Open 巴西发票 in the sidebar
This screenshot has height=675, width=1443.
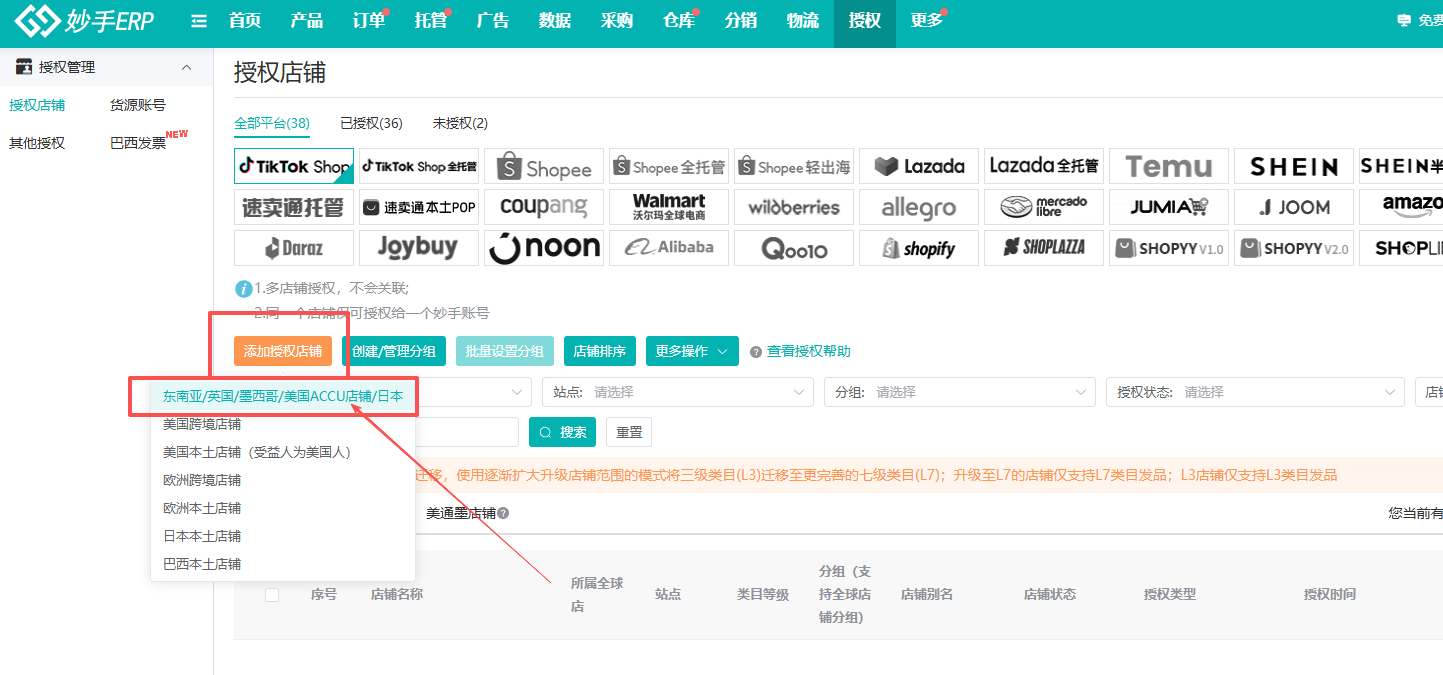click(x=138, y=143)
